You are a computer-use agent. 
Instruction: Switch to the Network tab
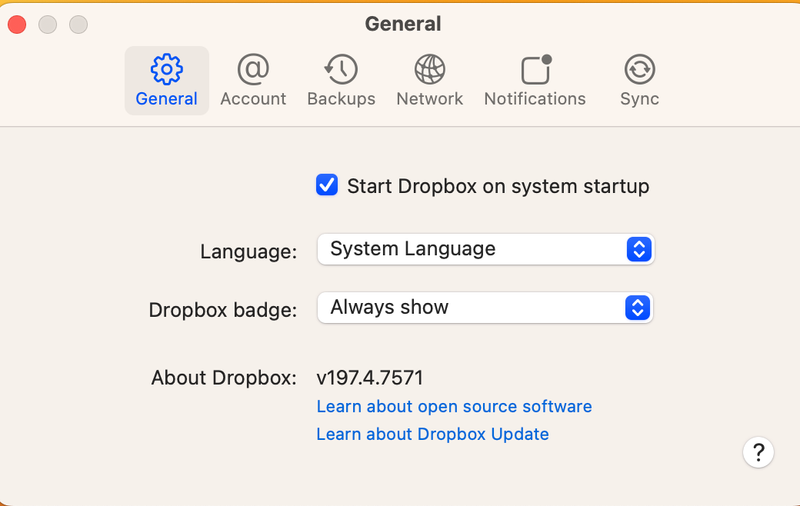[430, 81]
